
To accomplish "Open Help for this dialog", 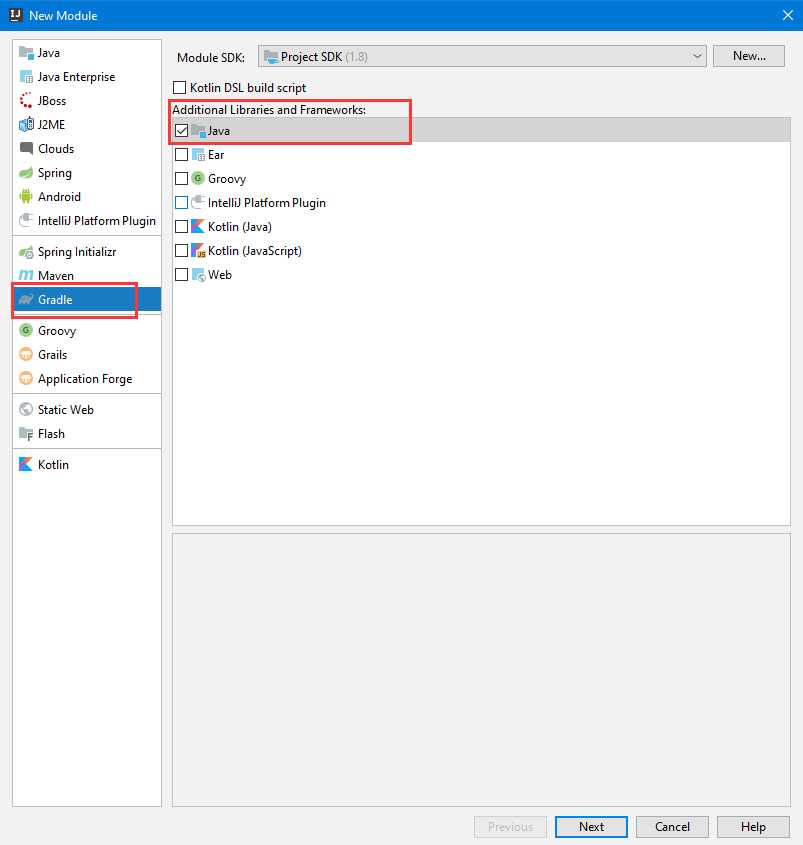I will (x=753, y=827).
